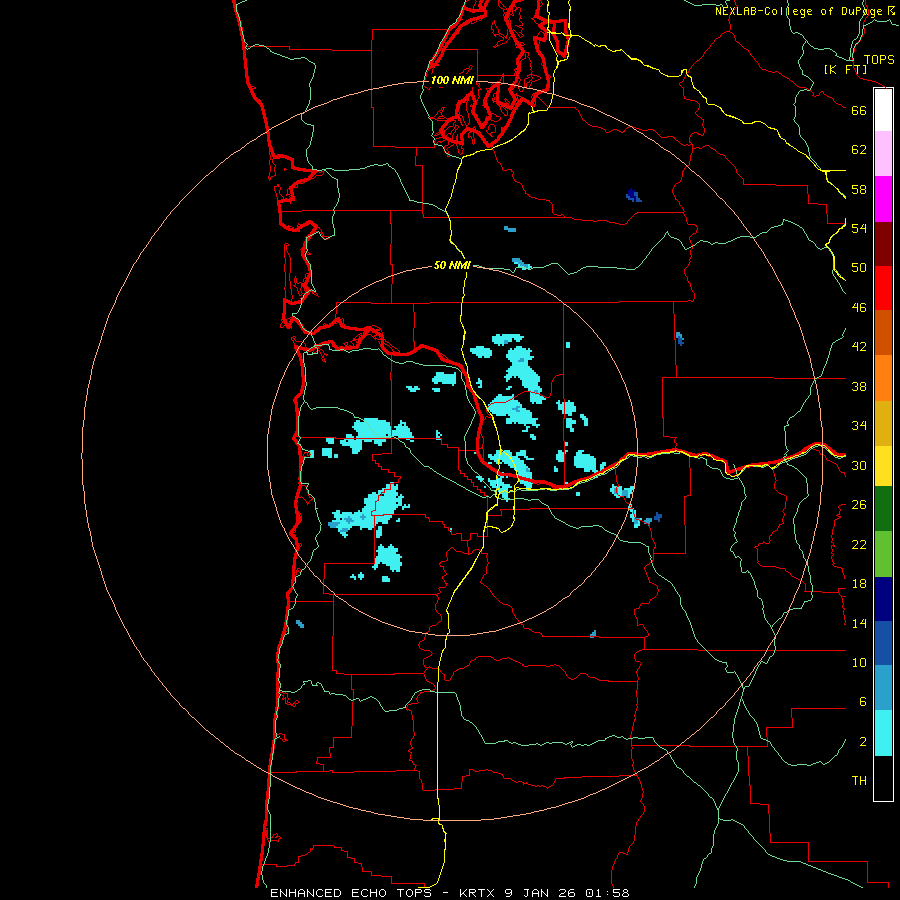
Task: Click the "30" legend value
Action: click(x=859, y=465)
